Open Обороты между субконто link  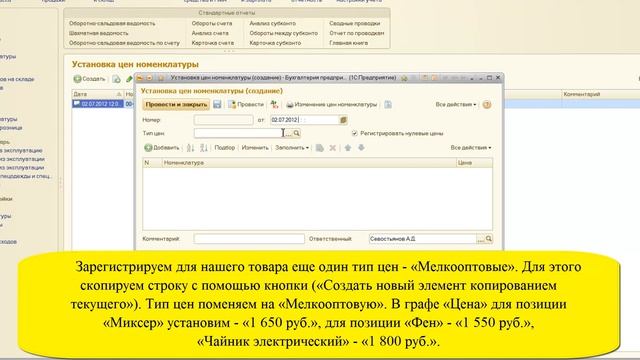tap(283, 33)
